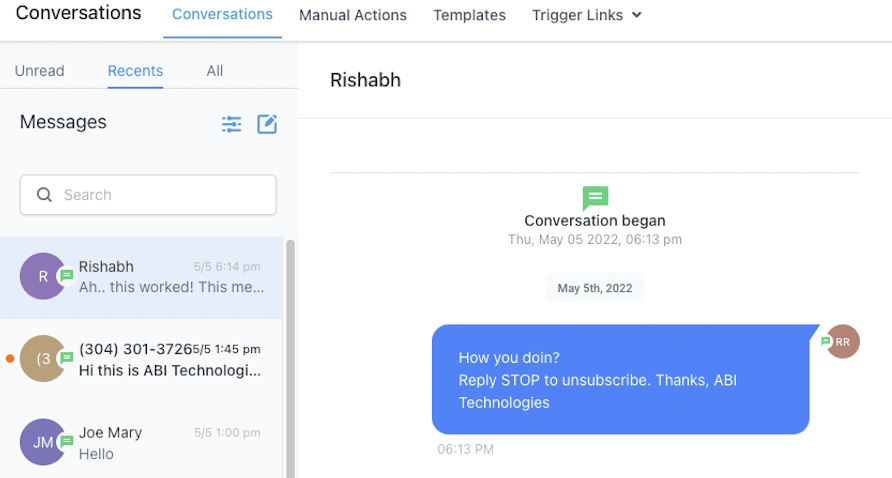Click the RR sender avatar
This screenshot has height=478, width=892.
(x=843, y=341)
